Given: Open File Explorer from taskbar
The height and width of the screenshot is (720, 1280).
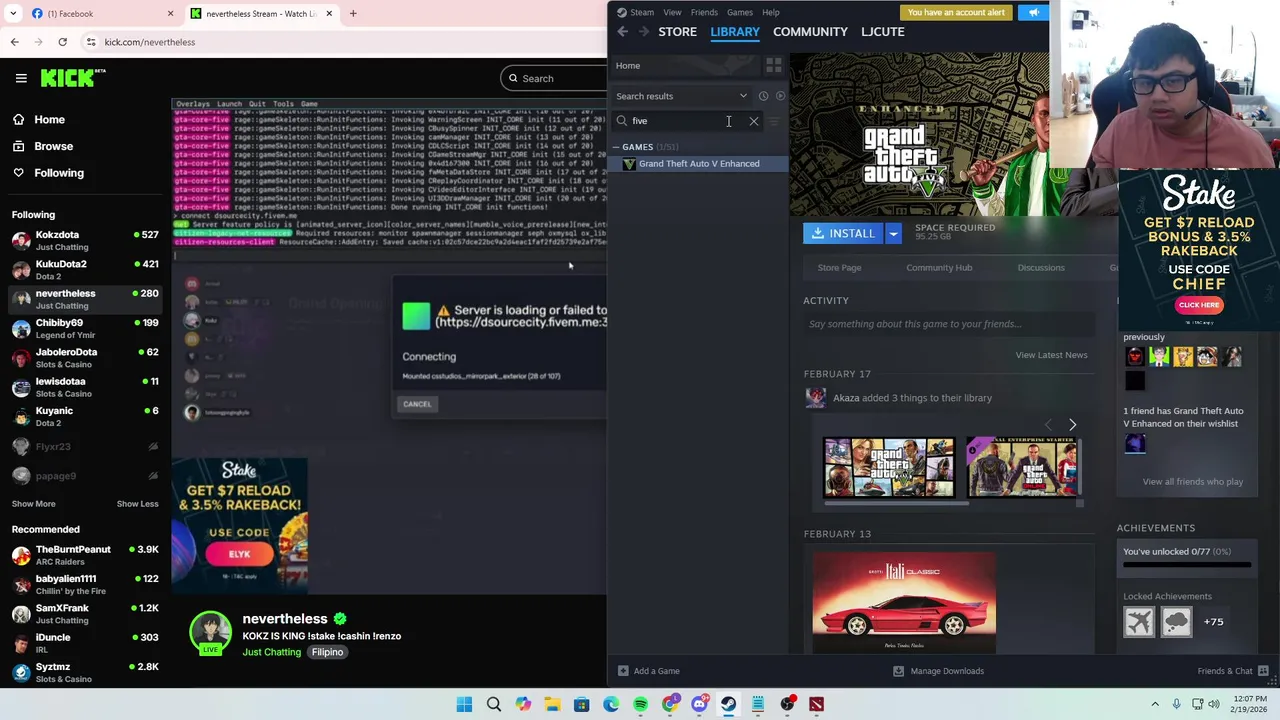Looking at the screenshot, I should click(x=552, y=704).
